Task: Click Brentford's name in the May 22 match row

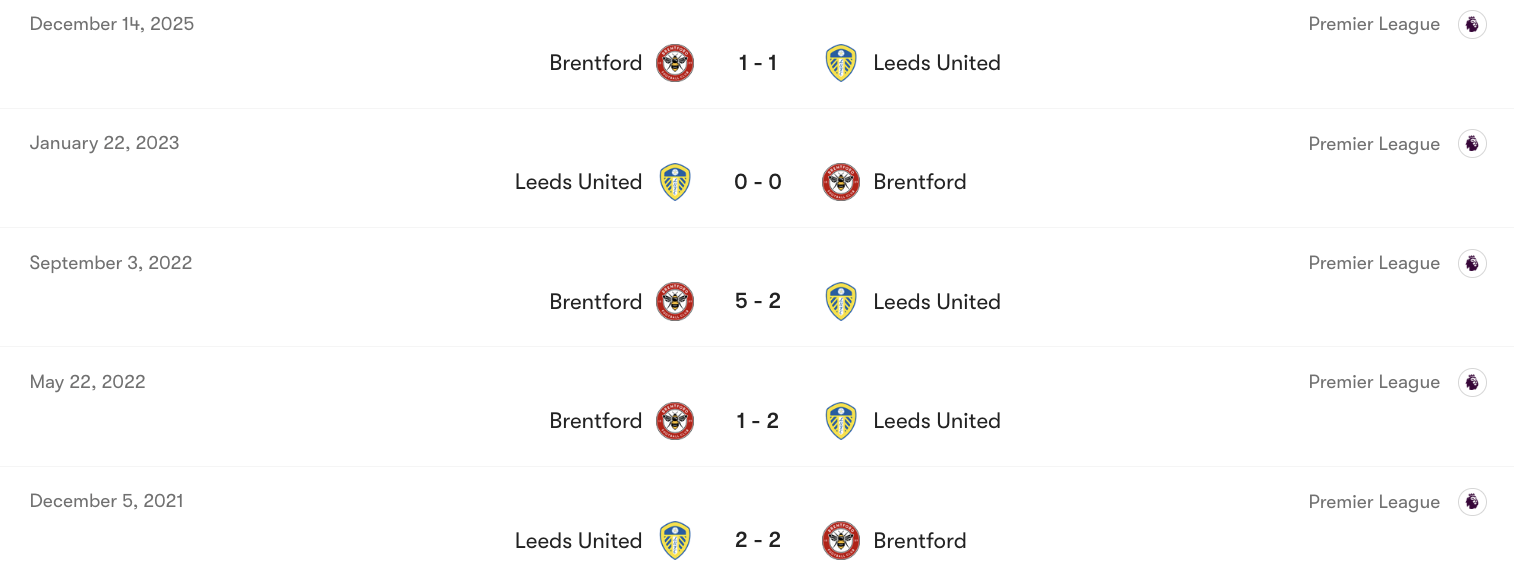Action: tap(595, 420)
